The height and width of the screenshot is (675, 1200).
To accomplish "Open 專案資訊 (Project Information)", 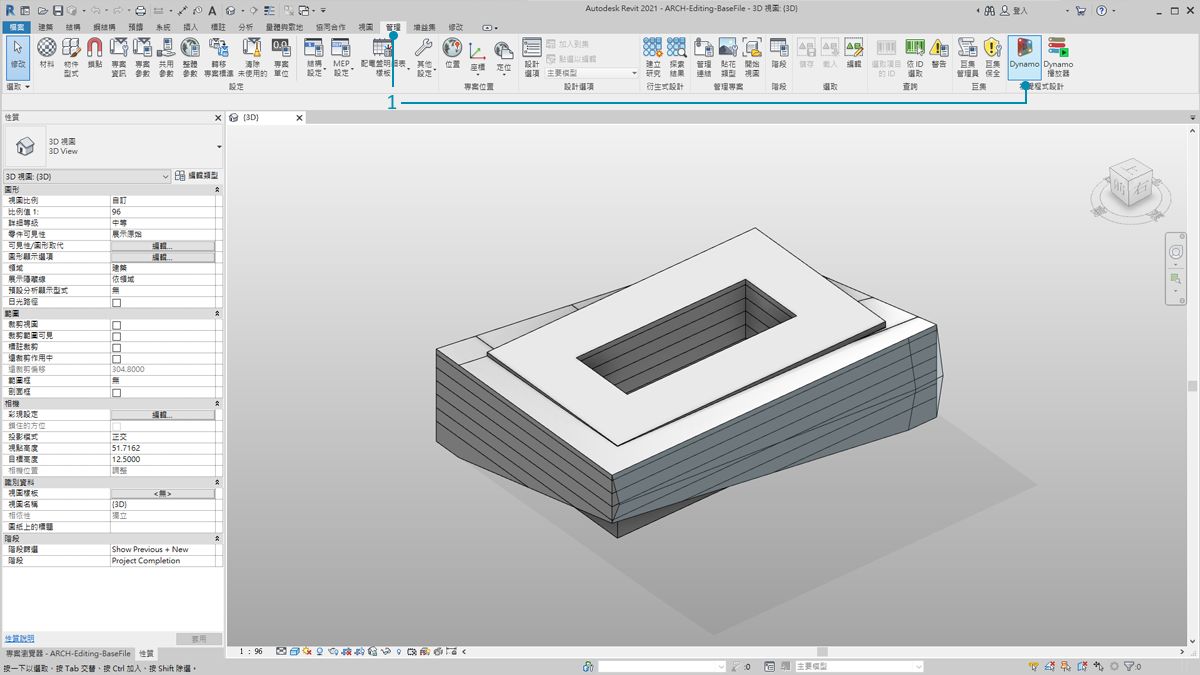I will coord(119,57).
